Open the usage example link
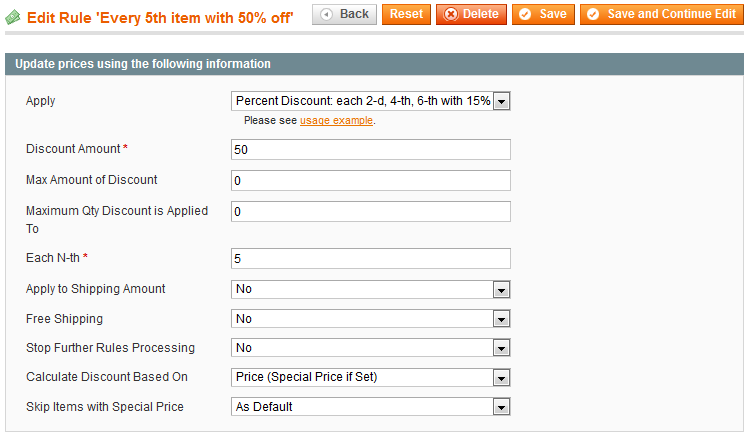 (x=336, y=120)
